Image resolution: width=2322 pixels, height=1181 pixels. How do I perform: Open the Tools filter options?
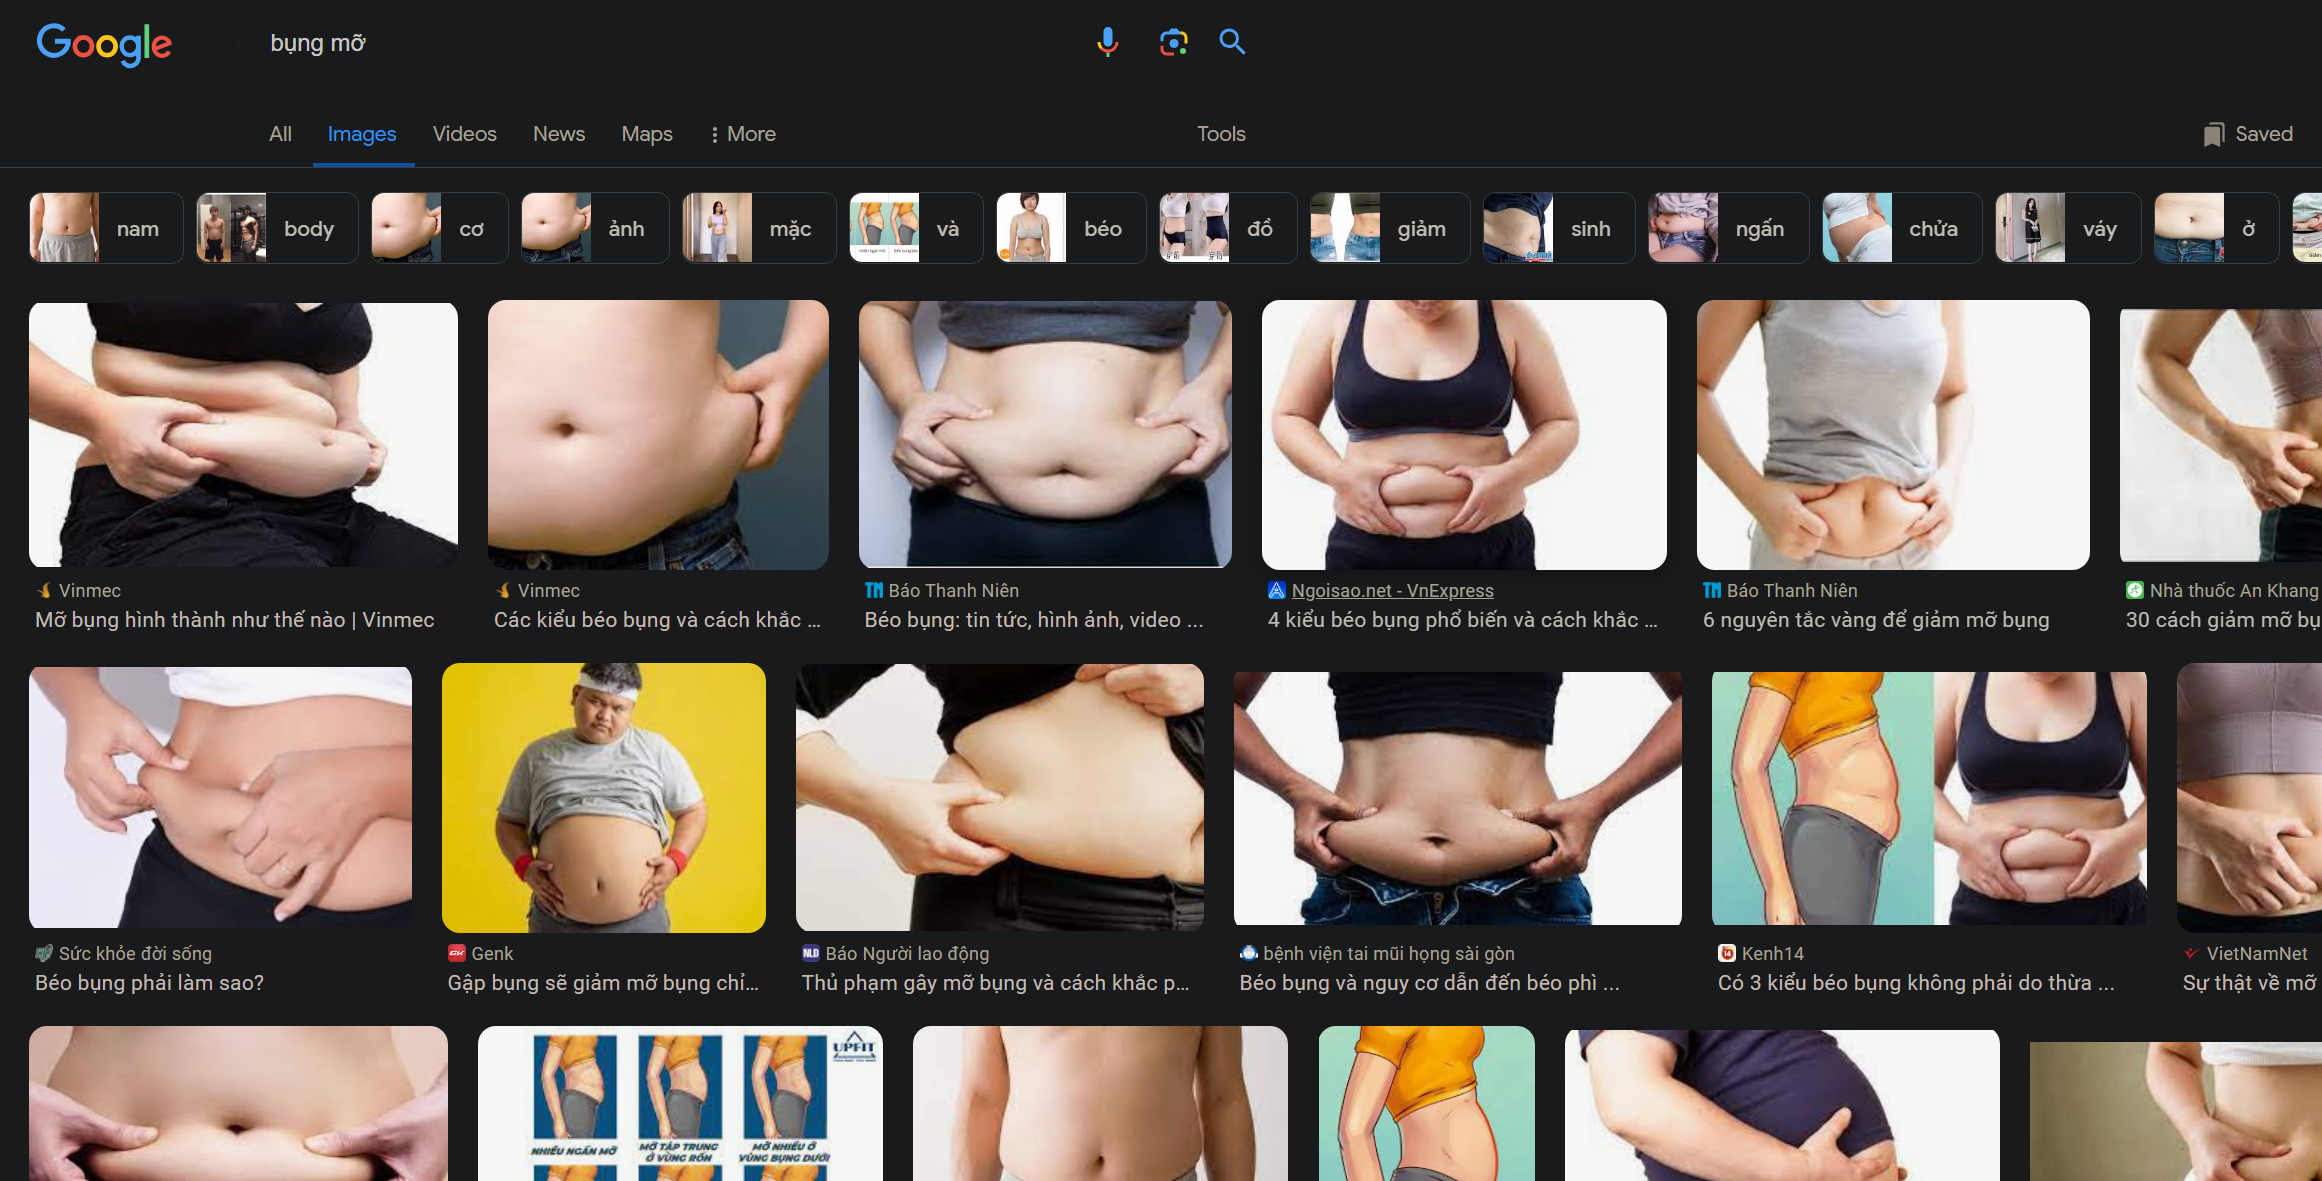coord(1221,134)
